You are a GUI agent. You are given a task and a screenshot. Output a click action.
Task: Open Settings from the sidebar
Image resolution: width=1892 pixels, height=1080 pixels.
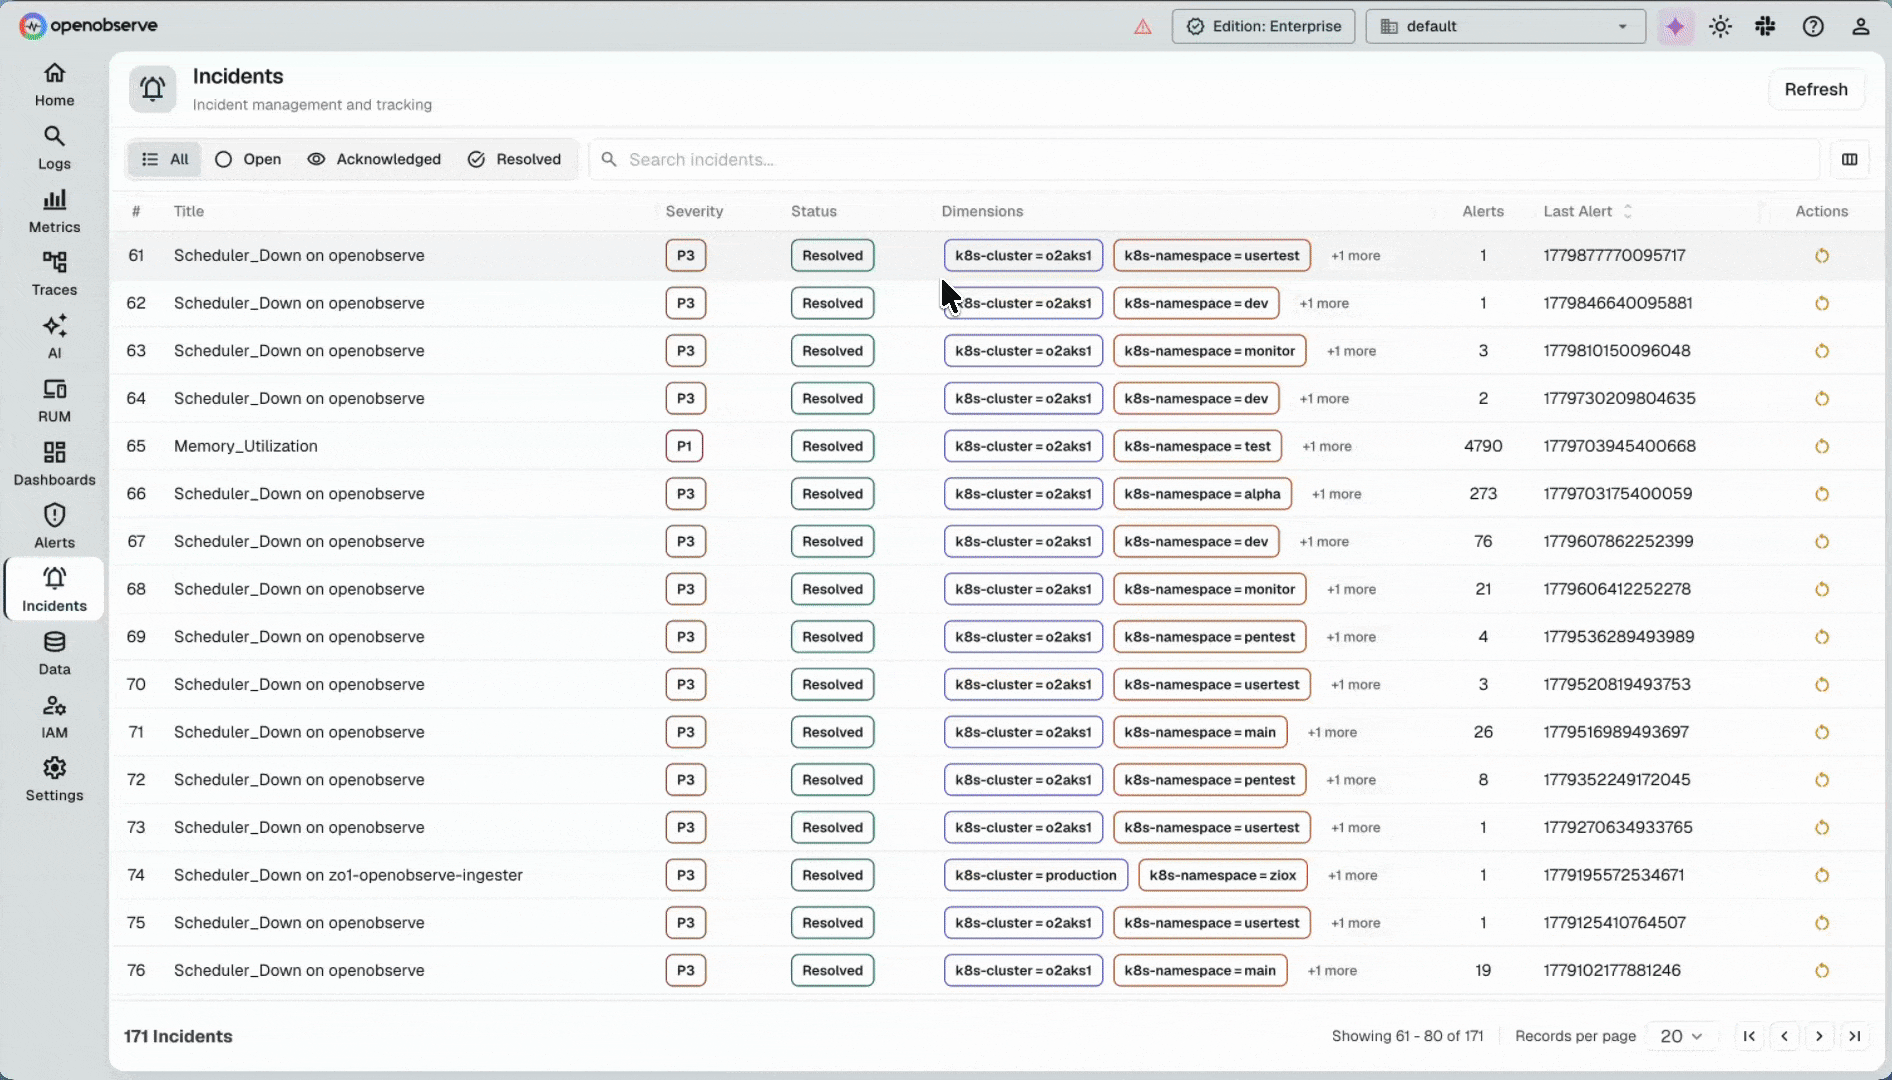point(54,780)
